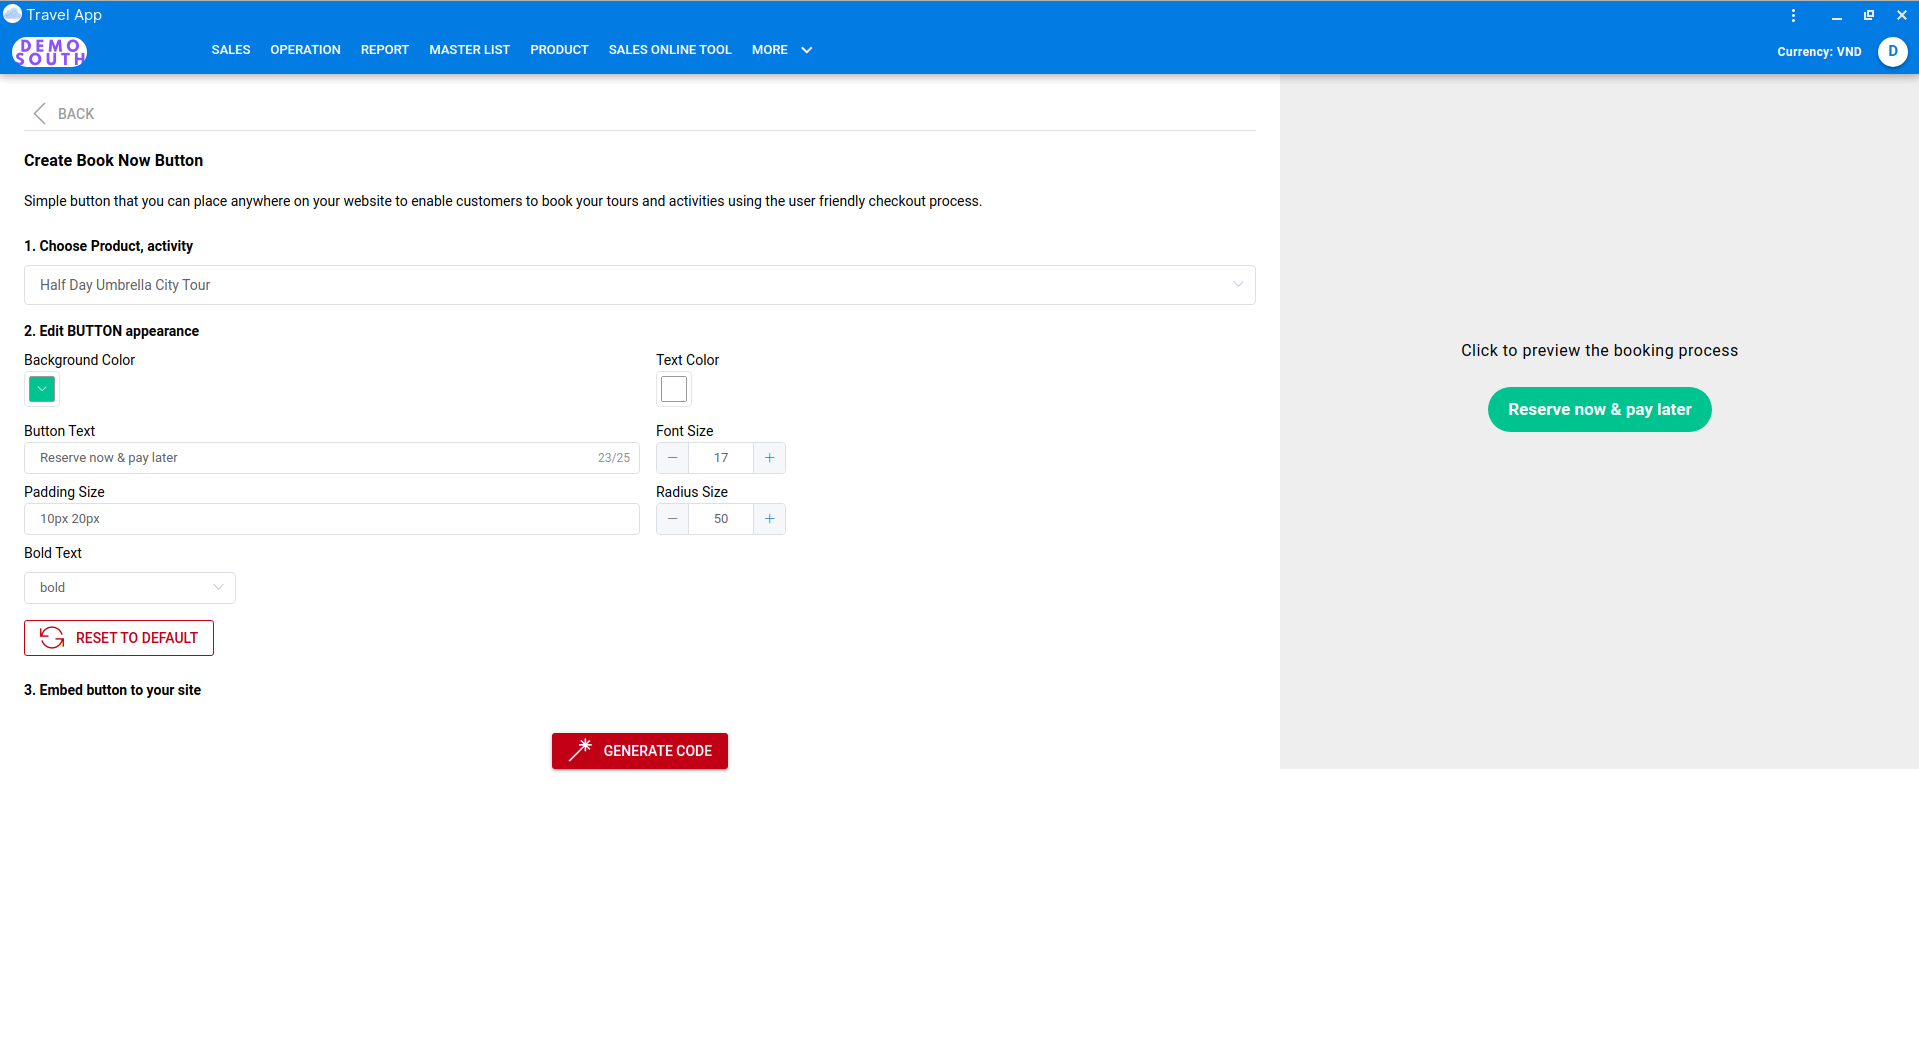Screen dimensions: 1919x1048
Task: Decrement Radius Size with the minus button
Action: coord(671,518)
